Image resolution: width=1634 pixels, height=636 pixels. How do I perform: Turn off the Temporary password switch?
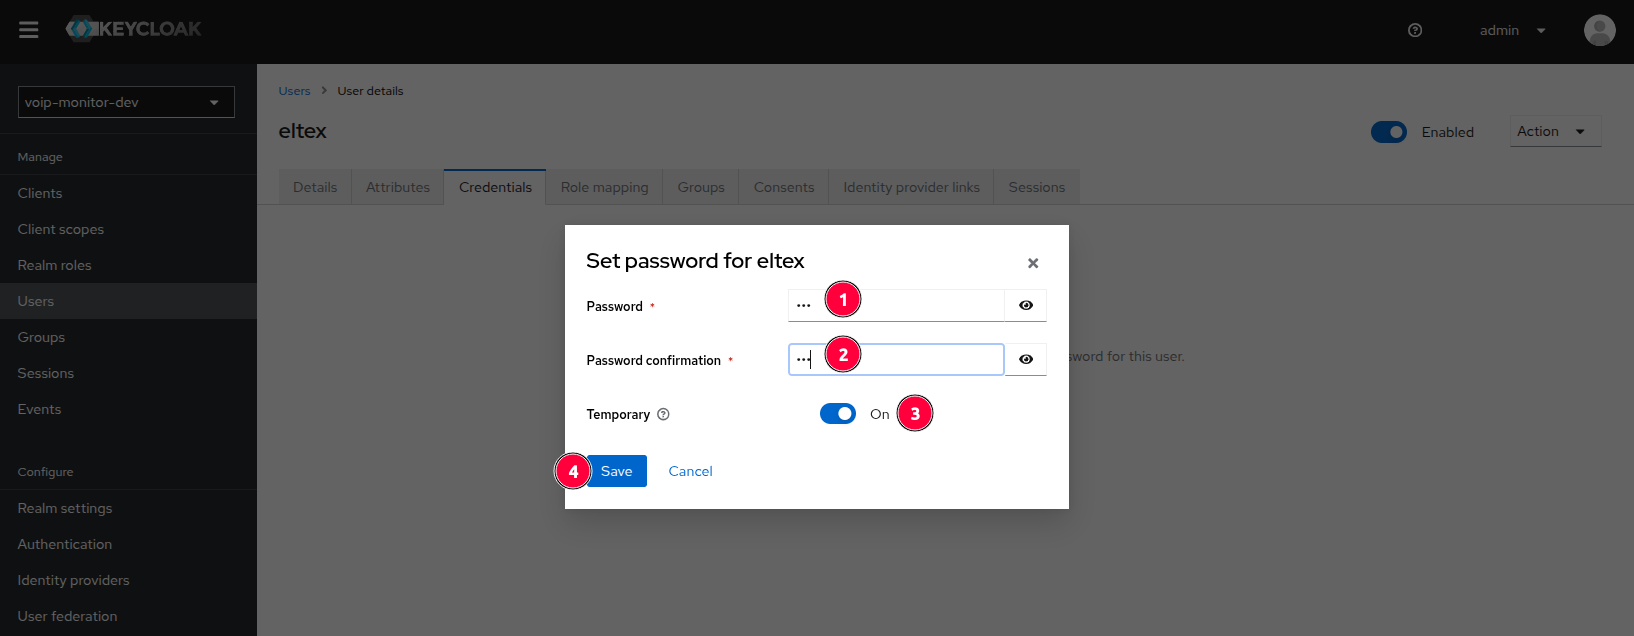pos(838,414)
